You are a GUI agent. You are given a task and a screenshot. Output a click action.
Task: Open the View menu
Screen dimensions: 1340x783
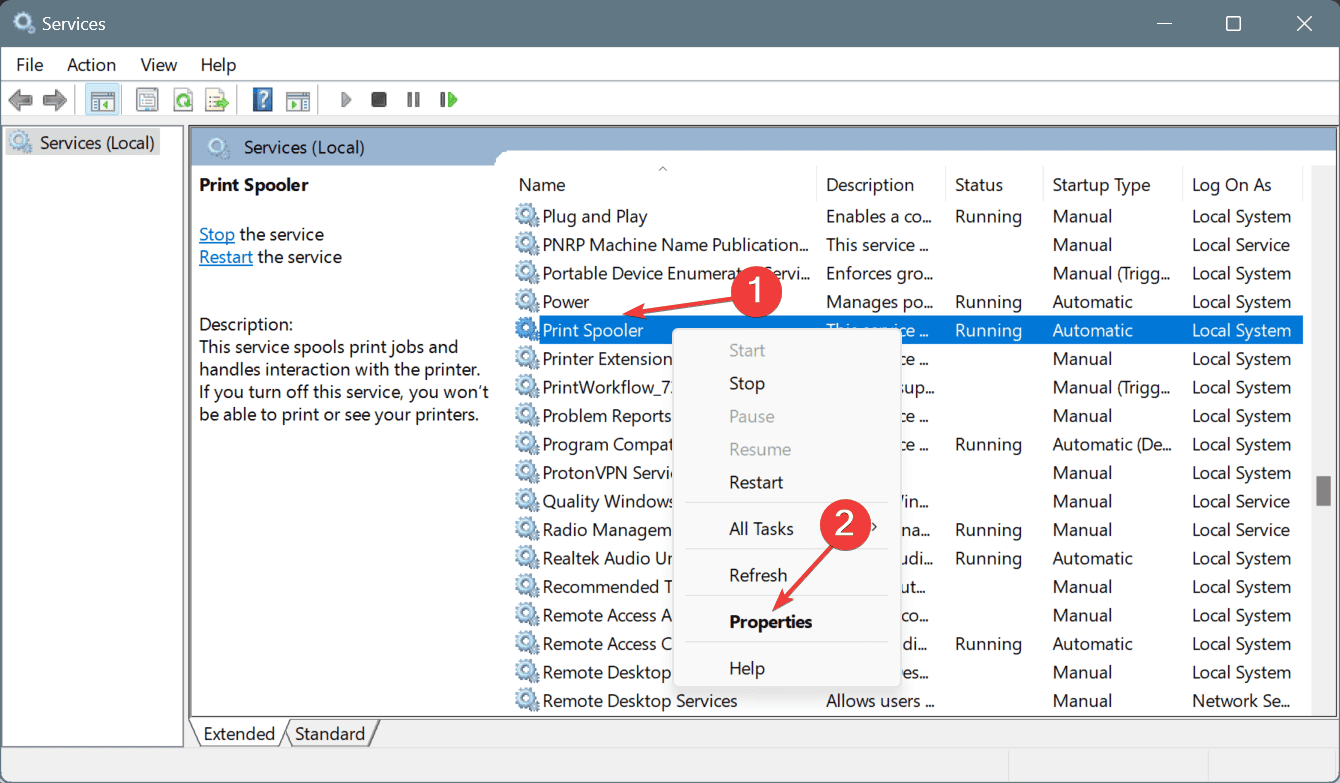pos(158,65)
